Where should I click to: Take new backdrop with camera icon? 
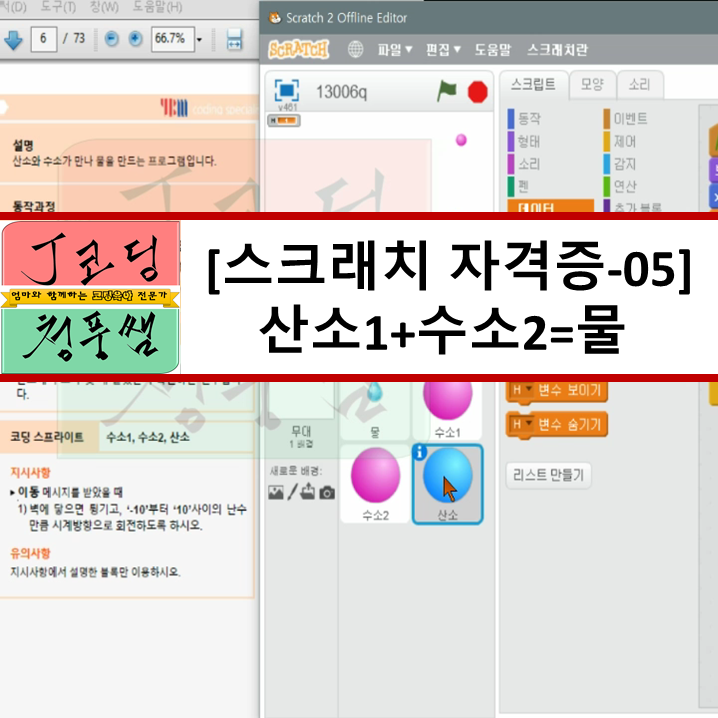[327, 493]
